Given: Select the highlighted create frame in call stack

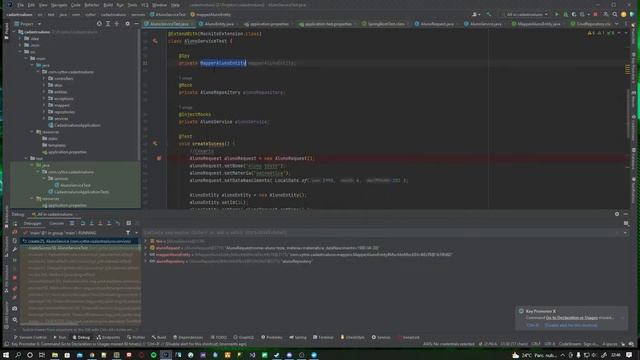Looking at the screenshot, I should [80, 241].
